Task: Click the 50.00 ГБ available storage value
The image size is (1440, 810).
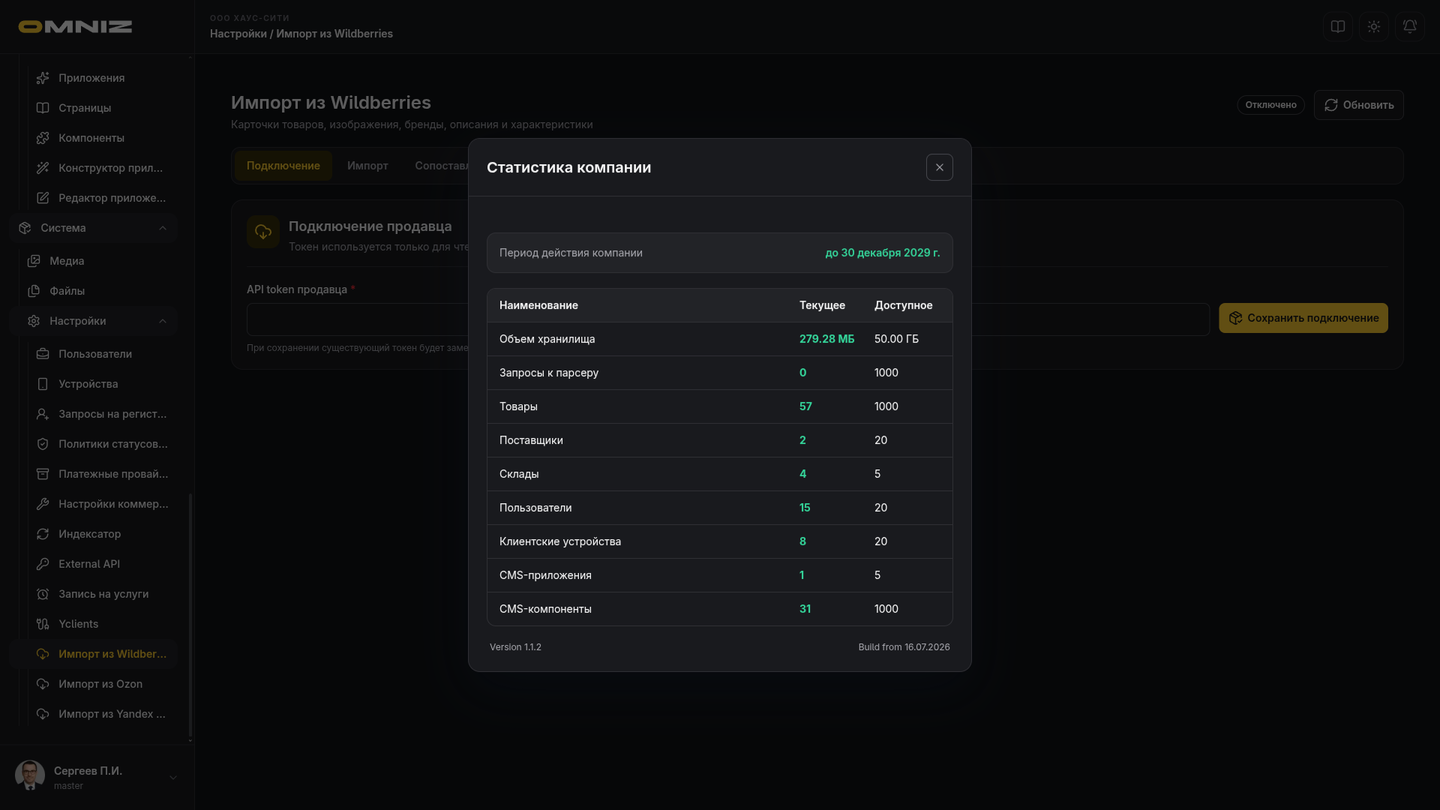Action: pos(896,339)
